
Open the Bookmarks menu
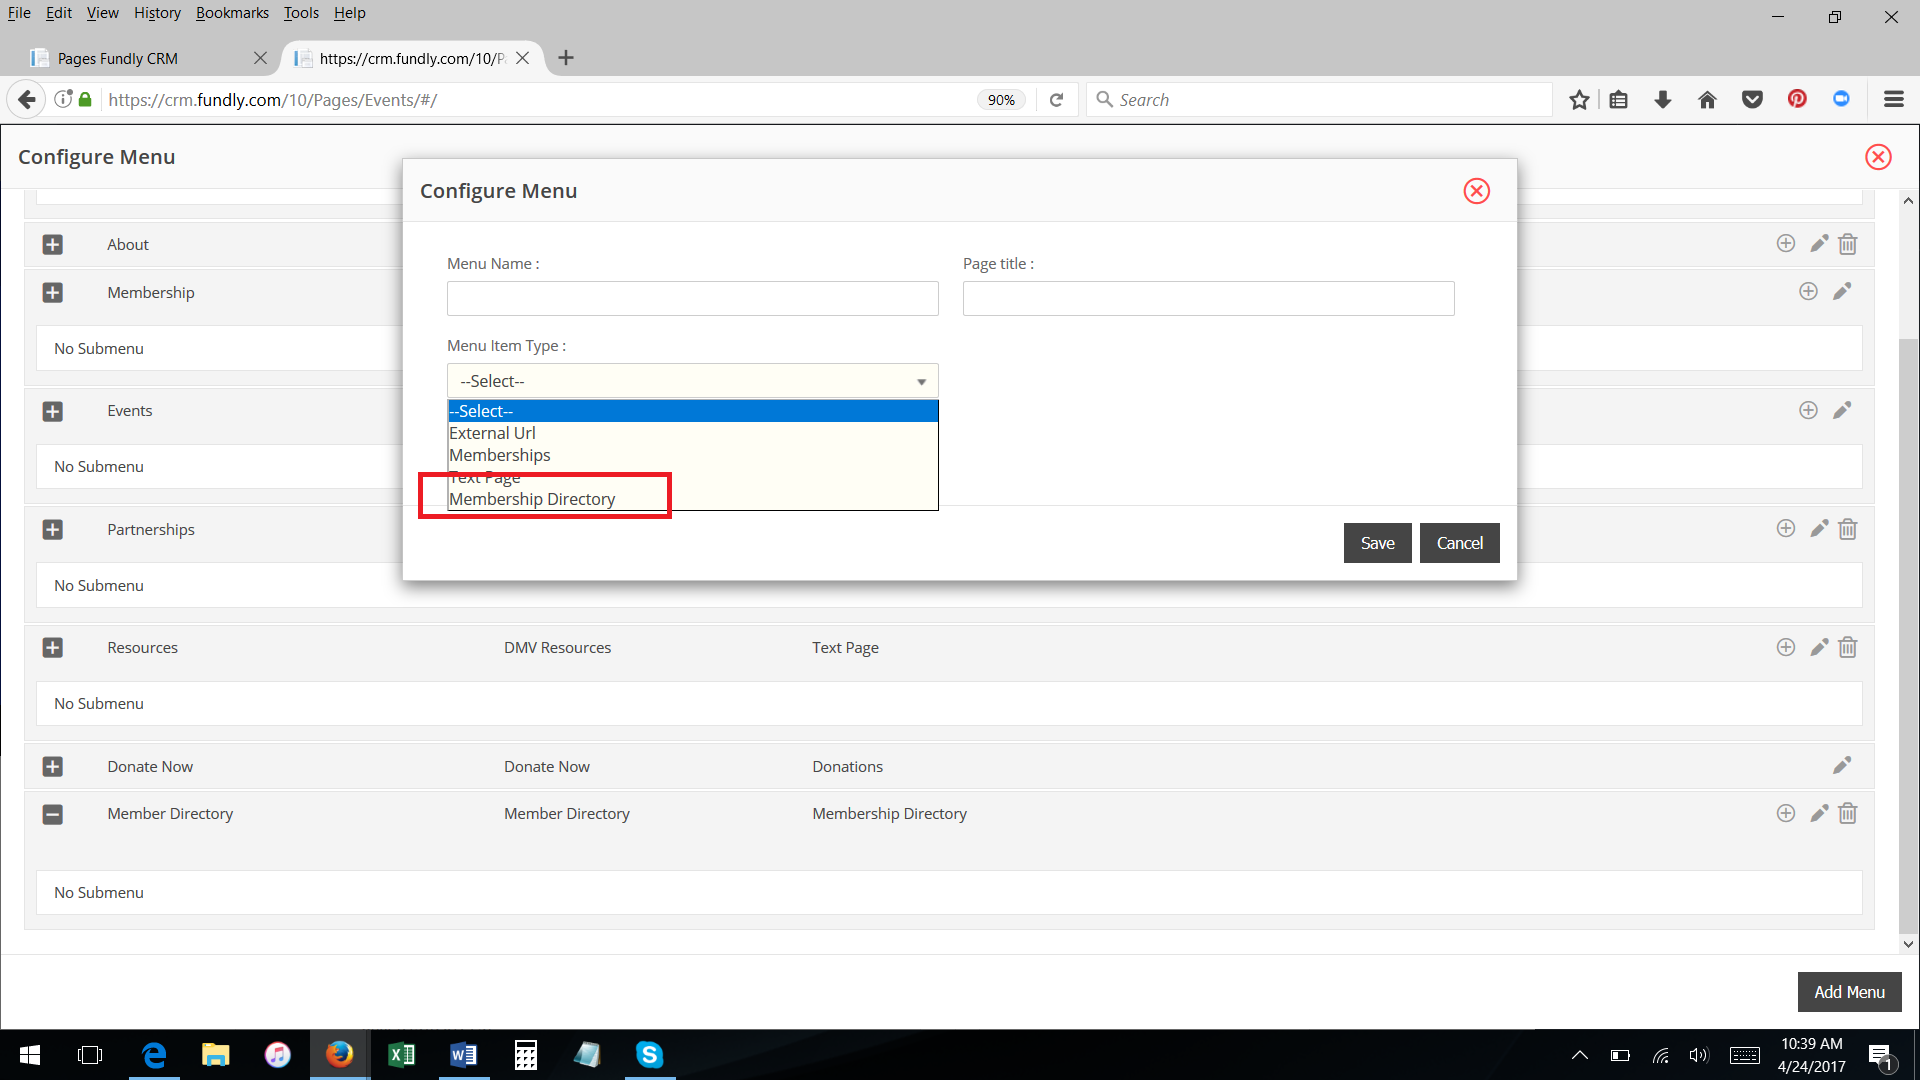[232, 13]
